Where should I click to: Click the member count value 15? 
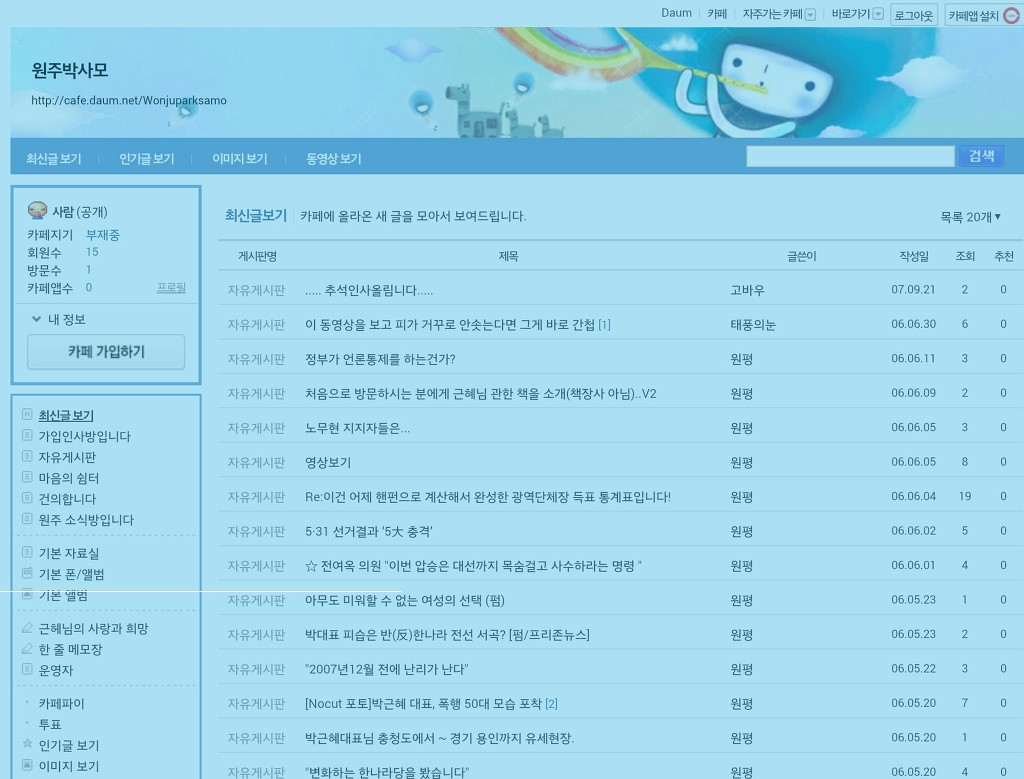pos(92,252)
